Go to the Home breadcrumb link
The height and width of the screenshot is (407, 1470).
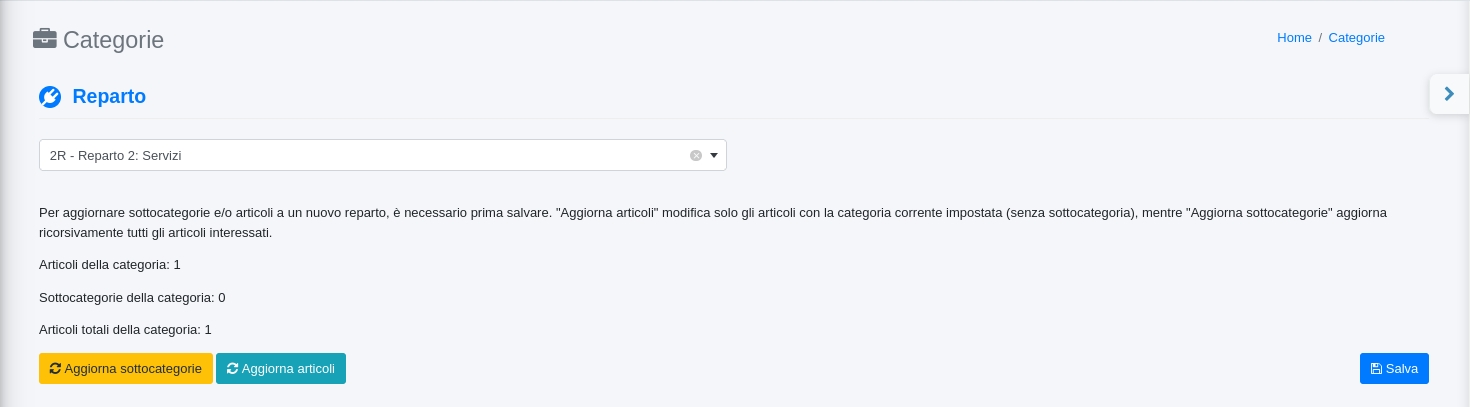click(x=1294, y=38)
